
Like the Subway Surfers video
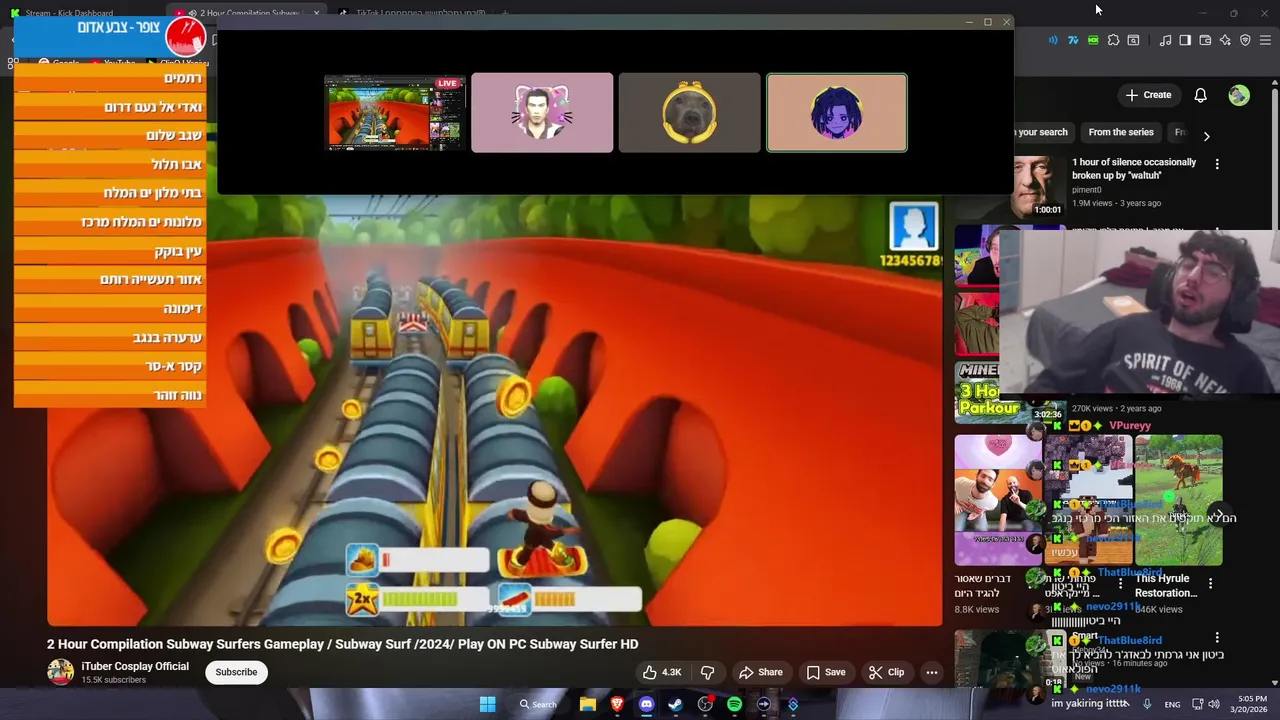(x=663, y=672)
